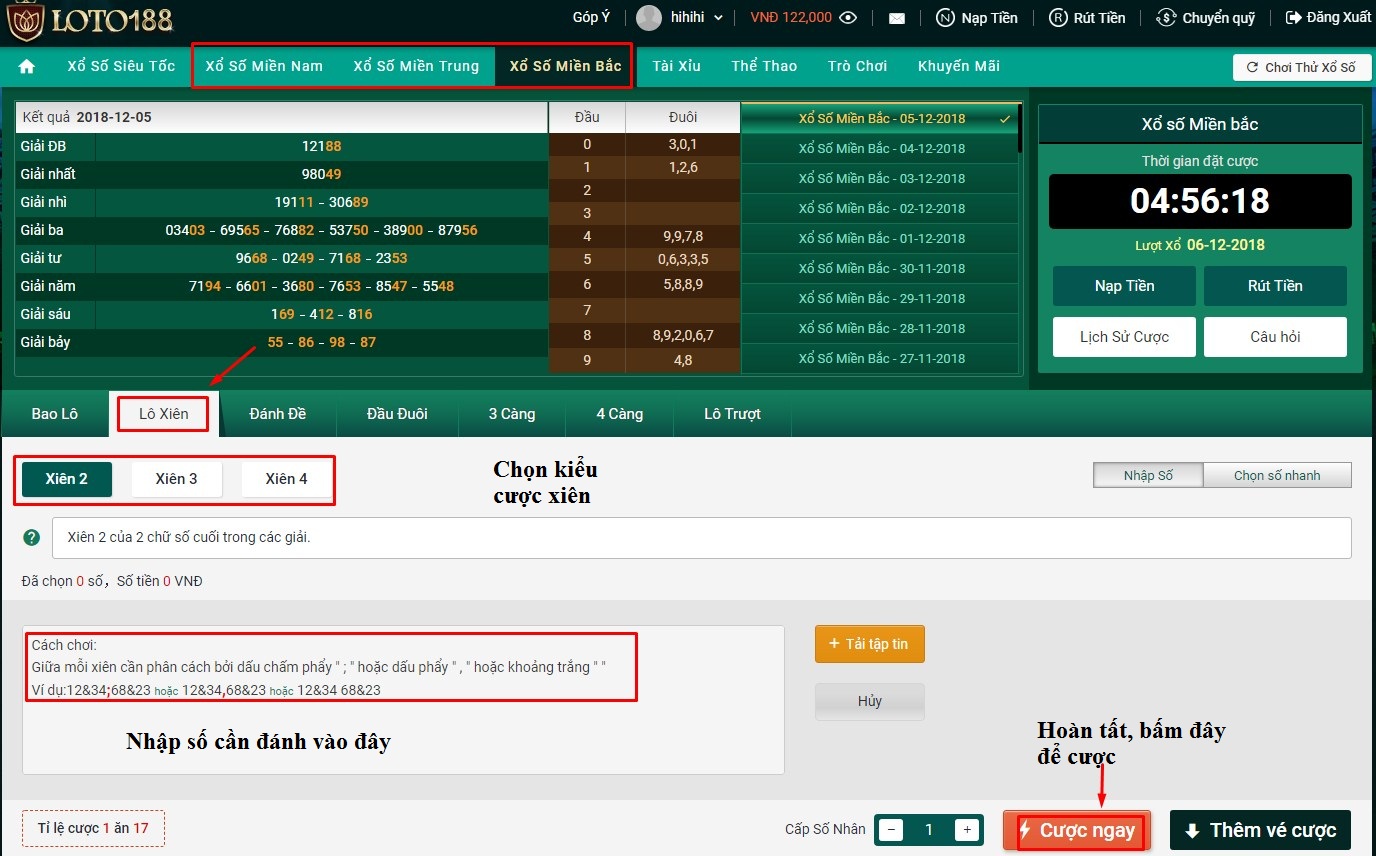This screenshot has width=1376, height=856.
Task: Switch to Đầu Đuôi tab
Action: (397, 414)
